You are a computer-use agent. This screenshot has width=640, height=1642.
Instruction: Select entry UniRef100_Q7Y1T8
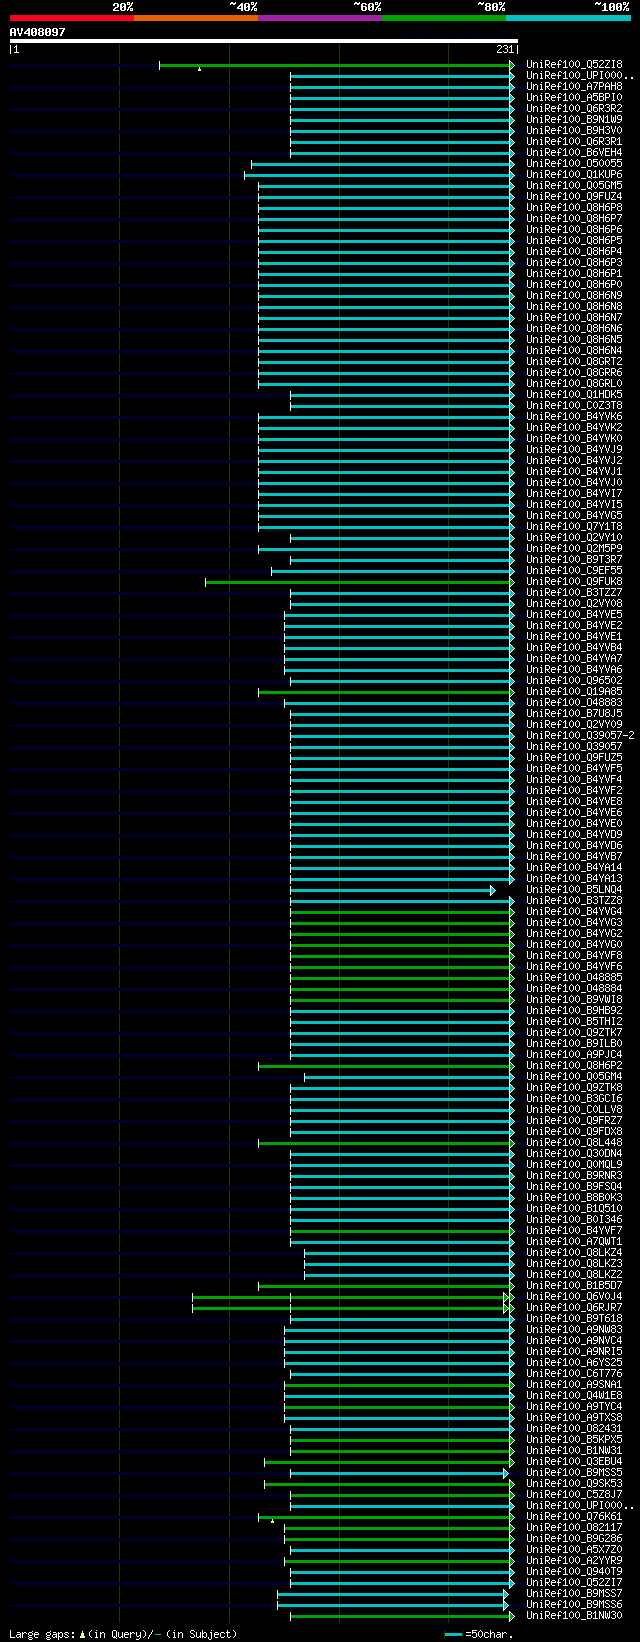[x=574, y=526]
